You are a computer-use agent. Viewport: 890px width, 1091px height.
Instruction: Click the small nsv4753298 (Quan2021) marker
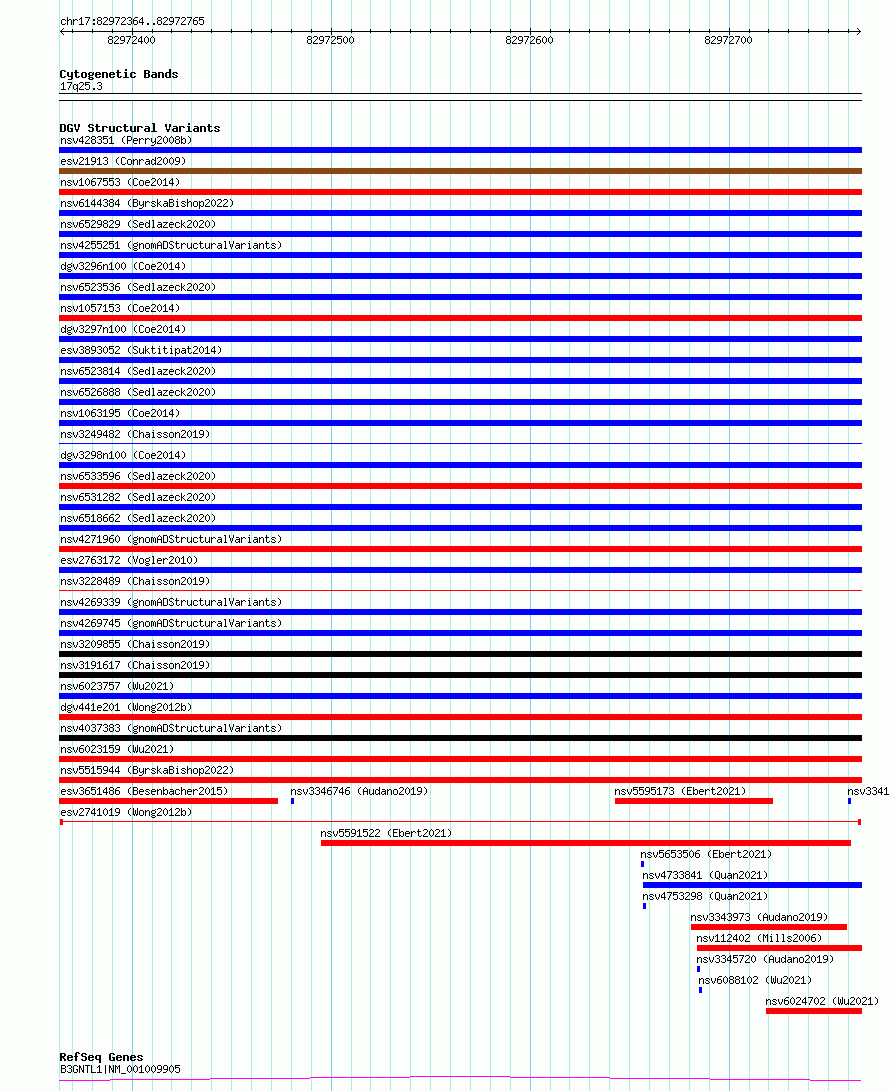[644, 906]
